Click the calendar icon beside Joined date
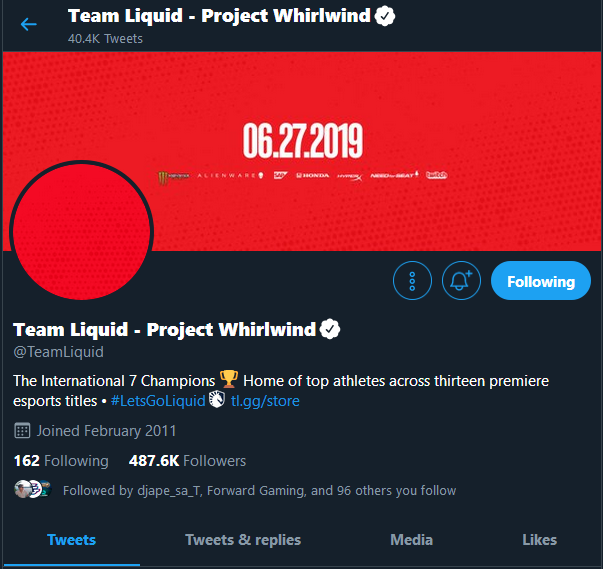Image resolution: width=603 pixels, height=569 pixels. 22,431
